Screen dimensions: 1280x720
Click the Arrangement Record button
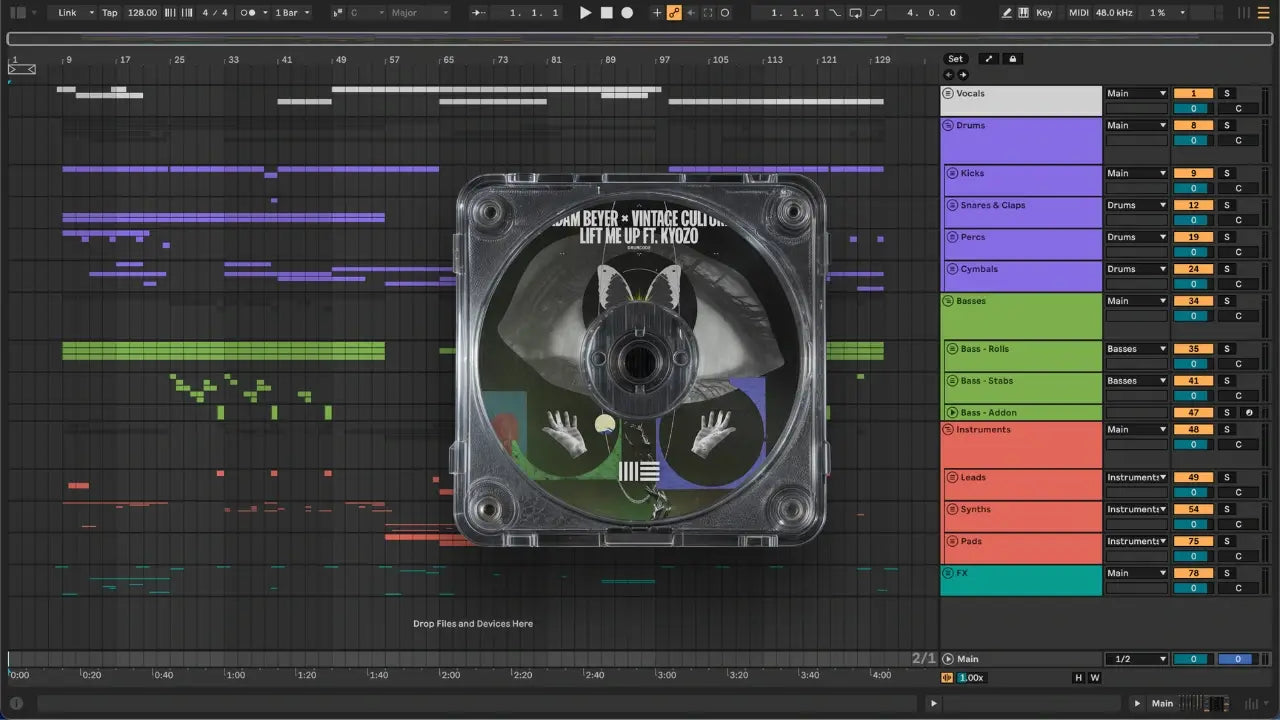pos(627,13)
